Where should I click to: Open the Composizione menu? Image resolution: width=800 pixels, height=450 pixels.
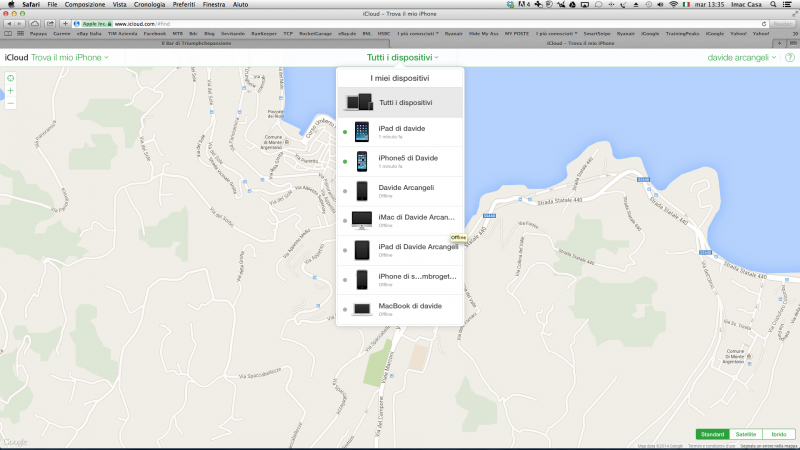[x=85, y=5]
